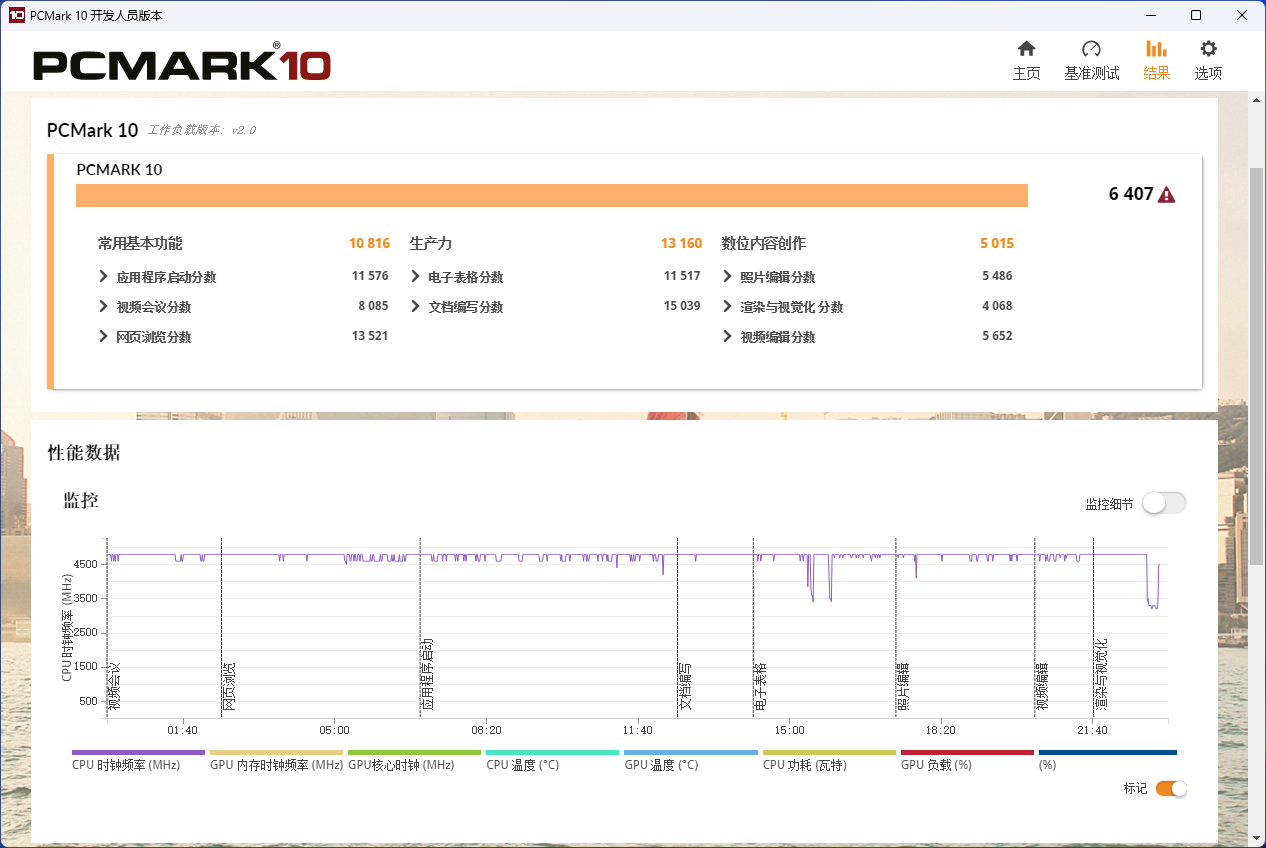Click the 文档编写 marker on the chart

[x=684, y=686]
